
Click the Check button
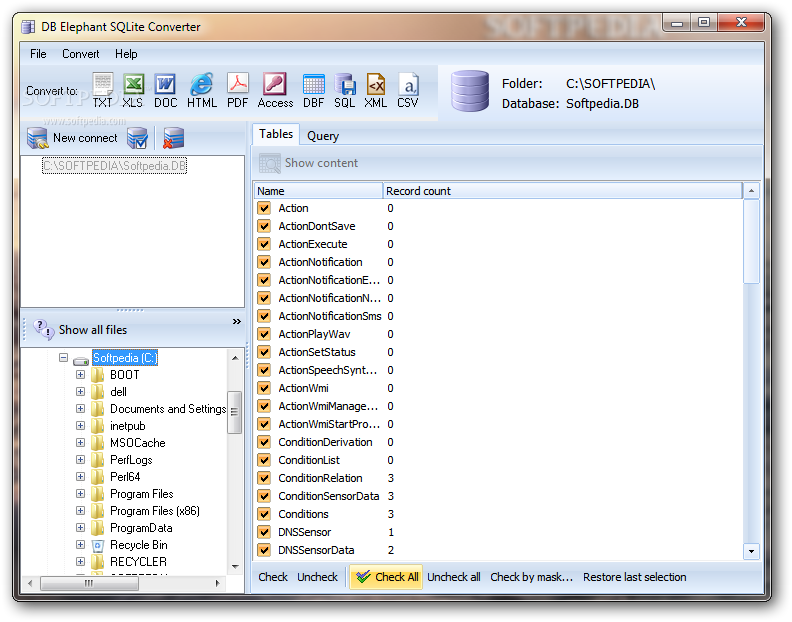pyautogui.click(x=273, y=577)
